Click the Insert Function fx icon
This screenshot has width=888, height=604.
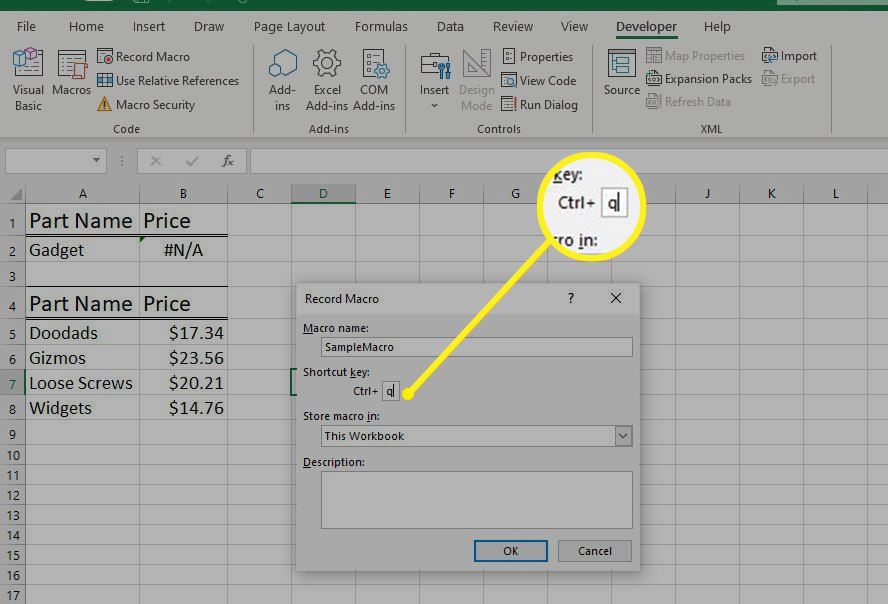click(x=228, y=161)
